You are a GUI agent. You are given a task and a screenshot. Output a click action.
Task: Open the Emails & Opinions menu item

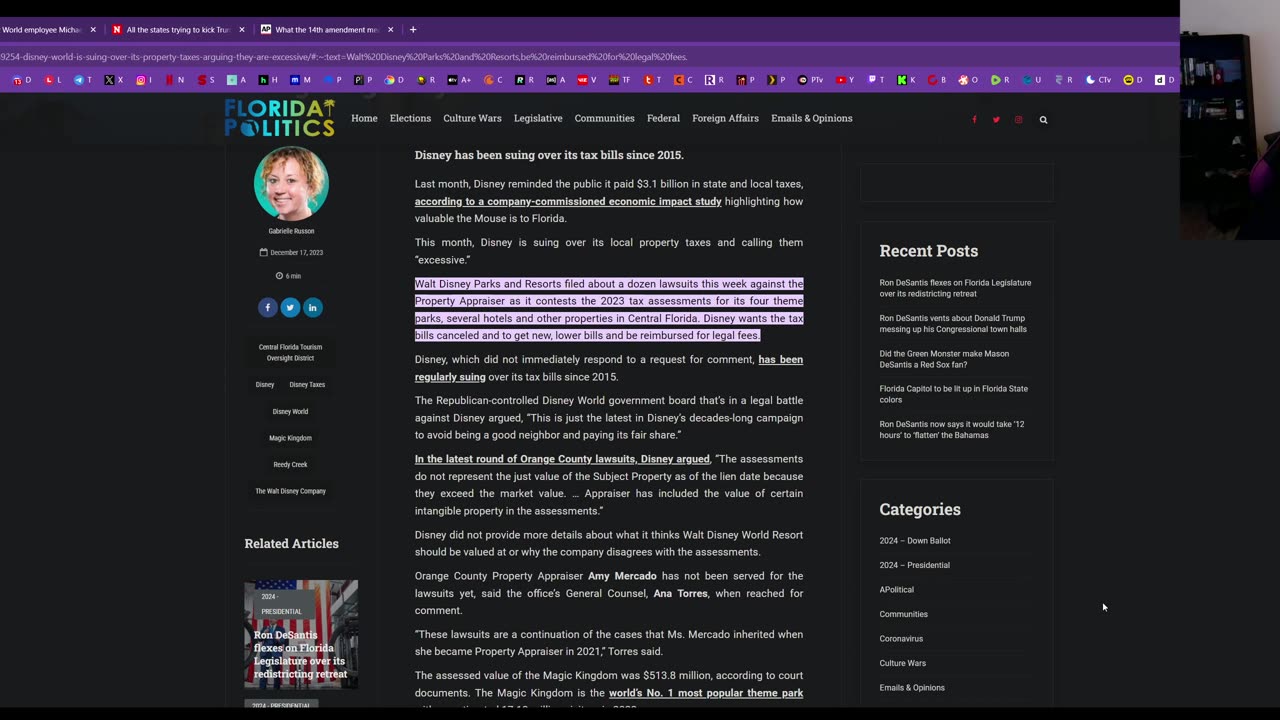click(x=811, y=118)
